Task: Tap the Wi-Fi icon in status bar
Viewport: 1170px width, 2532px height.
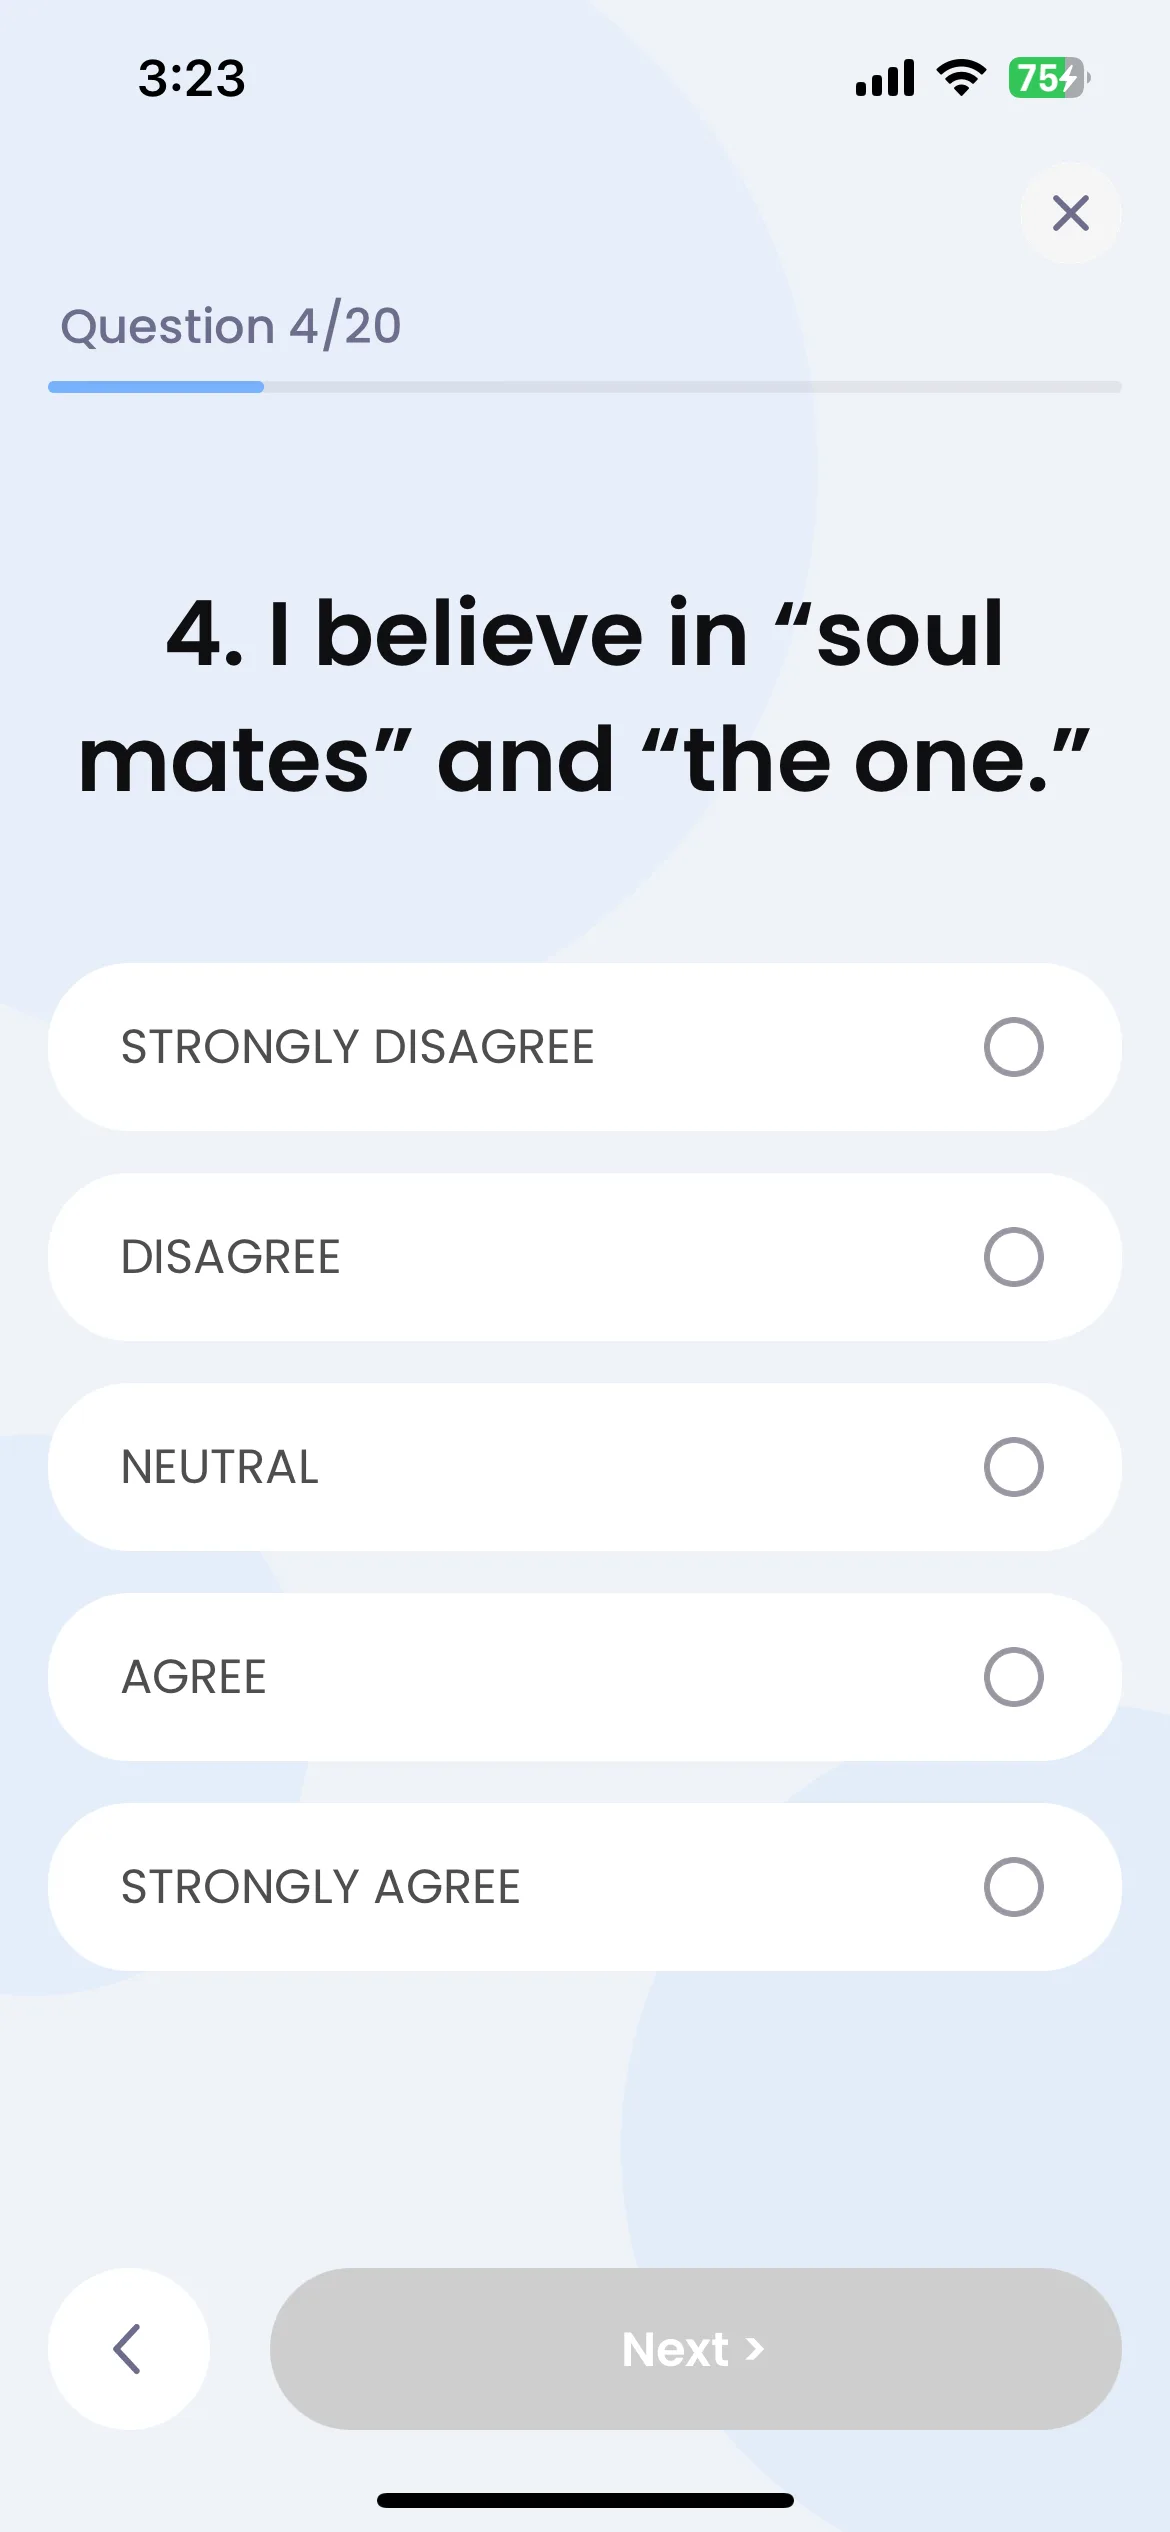Action: click(x=961, y=78)
